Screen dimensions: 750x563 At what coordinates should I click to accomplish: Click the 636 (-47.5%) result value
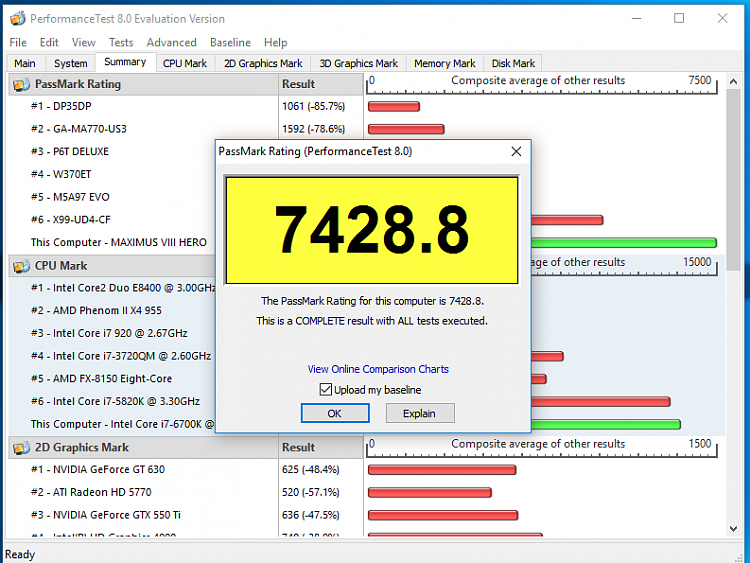coord(310,515)
